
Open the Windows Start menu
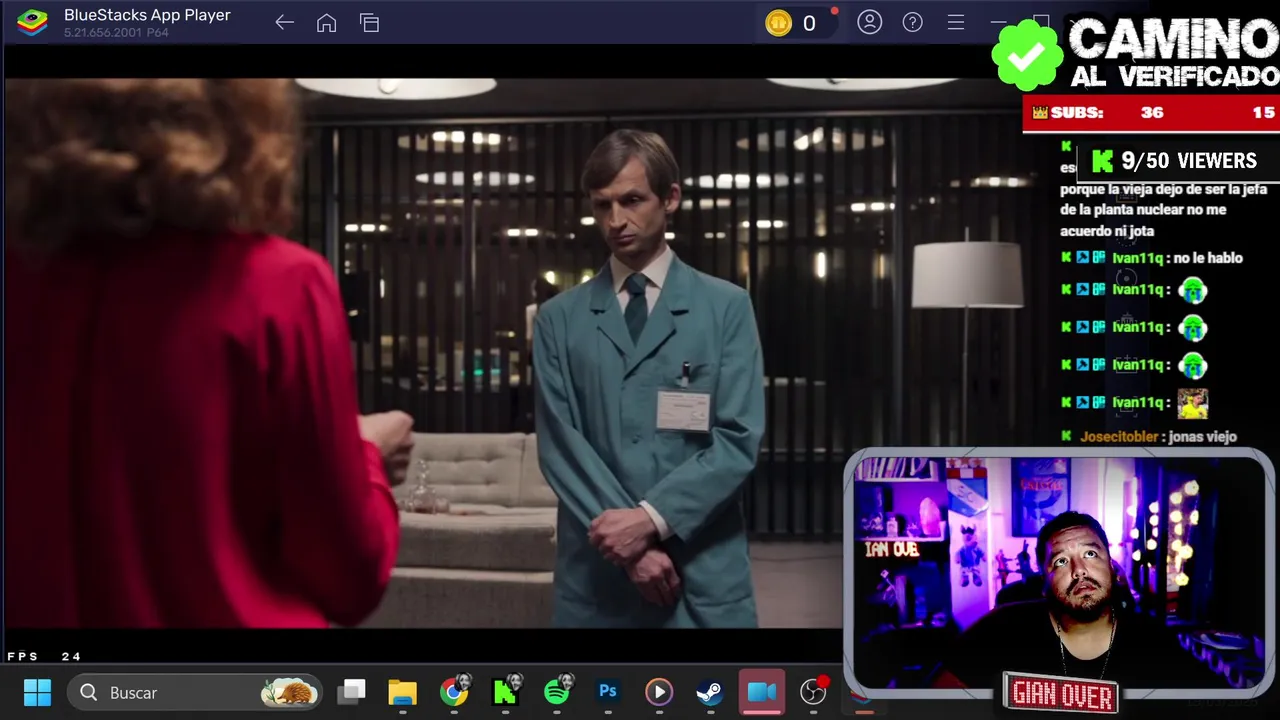(37, 692)
